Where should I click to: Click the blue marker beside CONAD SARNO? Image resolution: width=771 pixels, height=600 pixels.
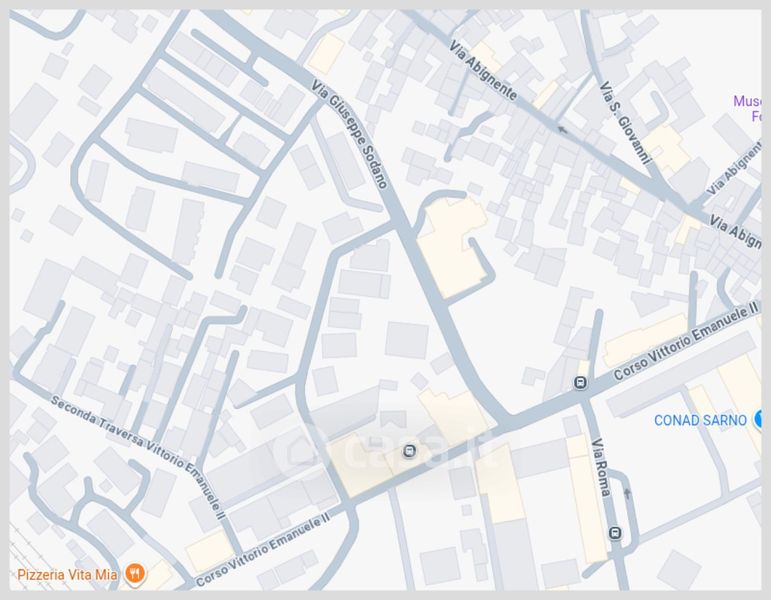point(759,420)
